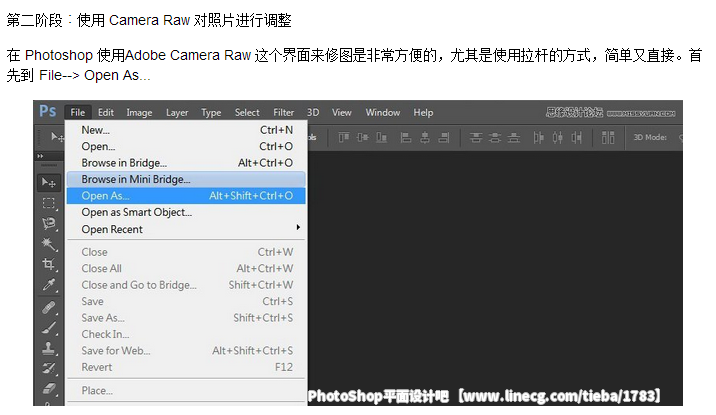Click Distribute Horizontal Centers icon
This screenshot has height=415, width=716.
[x=558, y=137]
